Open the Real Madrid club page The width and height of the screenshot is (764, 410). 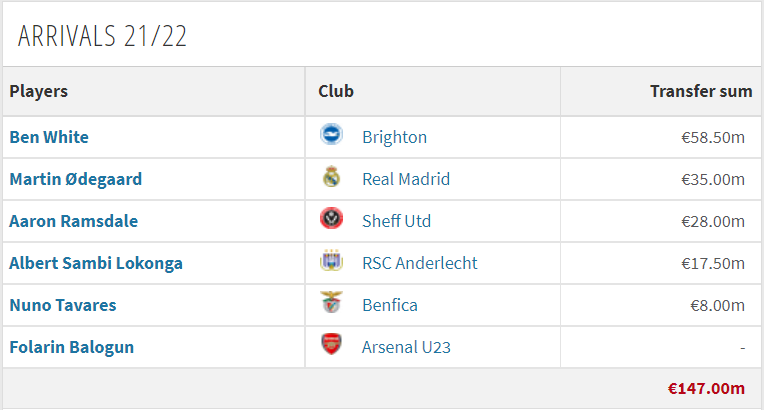coord(406,179)
